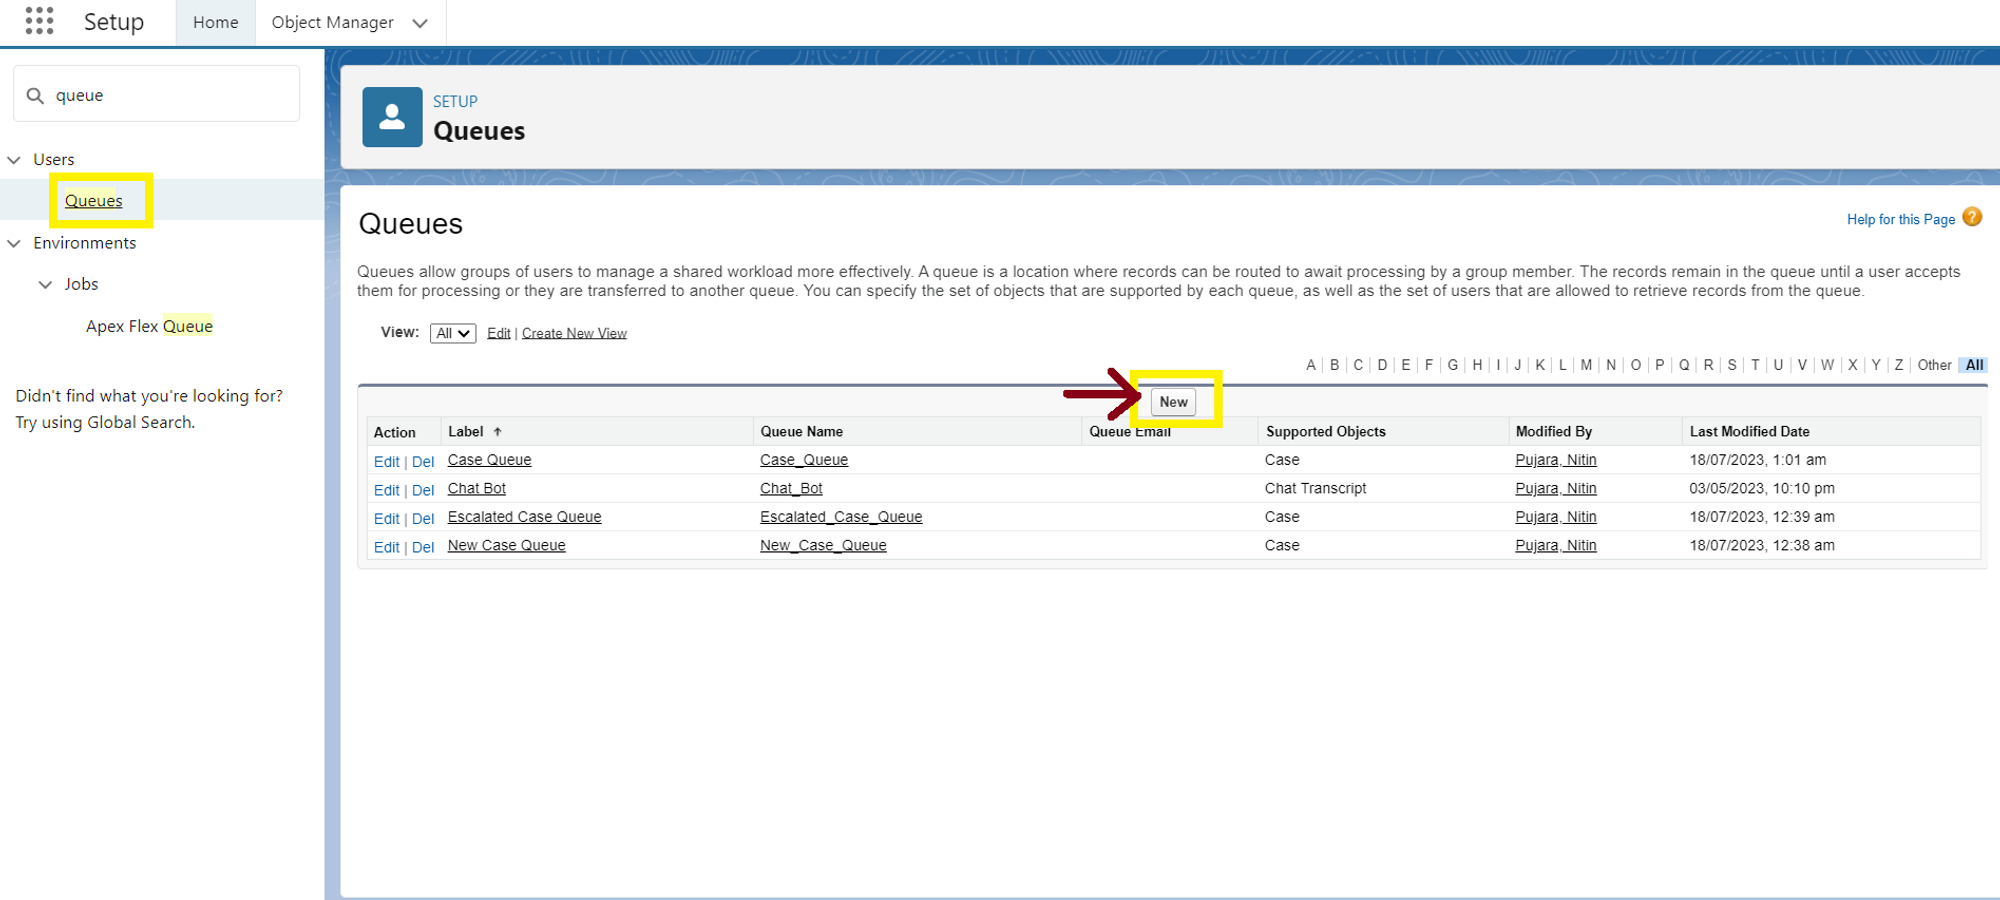Image resolution: width=2000 pixels, height=900 pixels.
Task: Click the New queue button
Action: pos(1174,402)
